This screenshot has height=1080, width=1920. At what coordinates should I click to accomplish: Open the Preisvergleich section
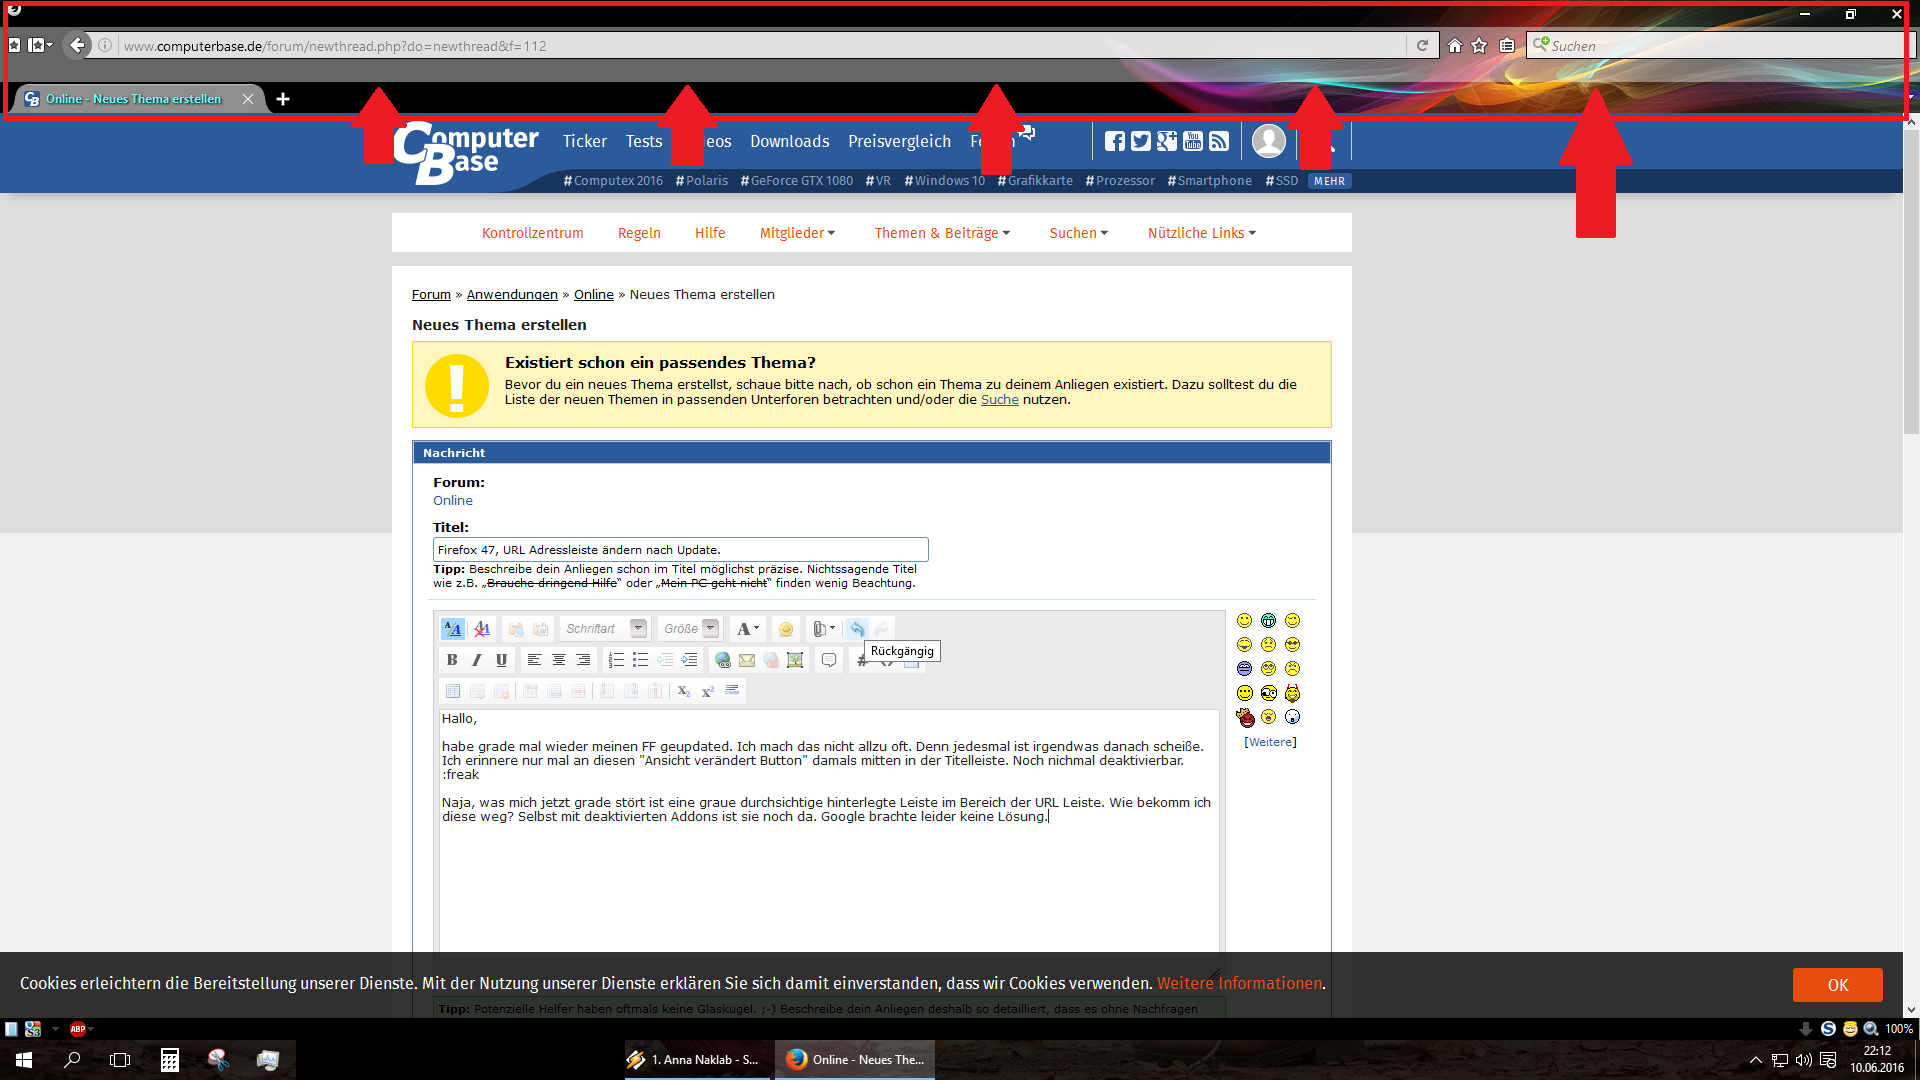(899, 142)
